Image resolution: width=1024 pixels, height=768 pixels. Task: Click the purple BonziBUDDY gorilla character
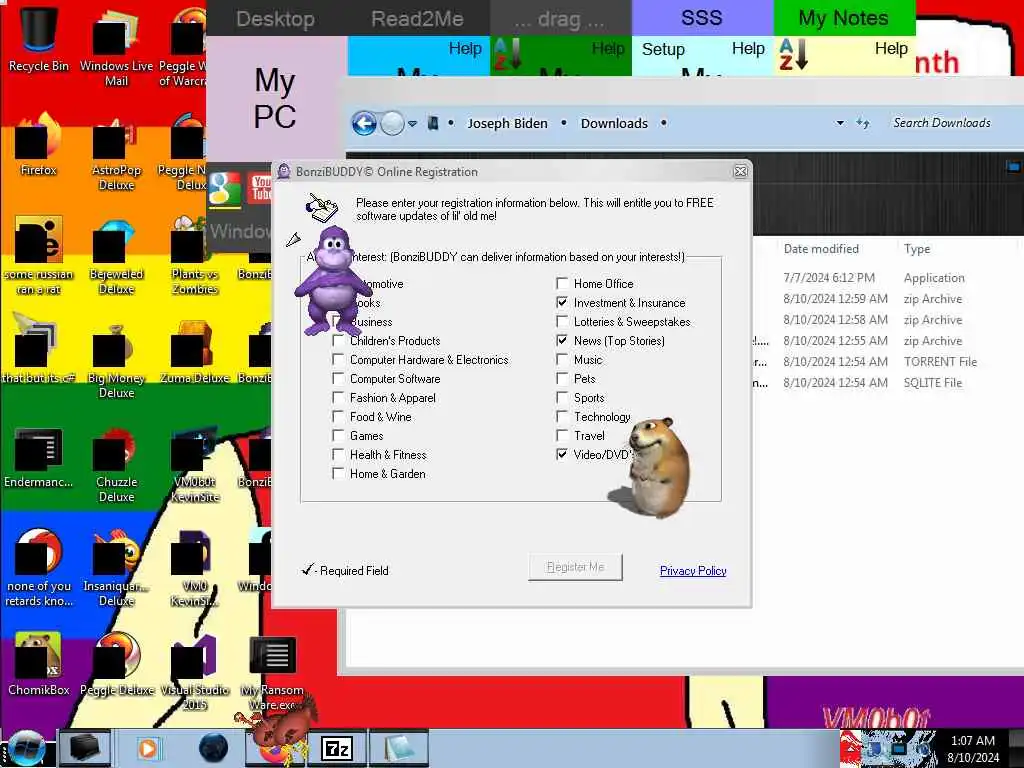tap(332, 281)
